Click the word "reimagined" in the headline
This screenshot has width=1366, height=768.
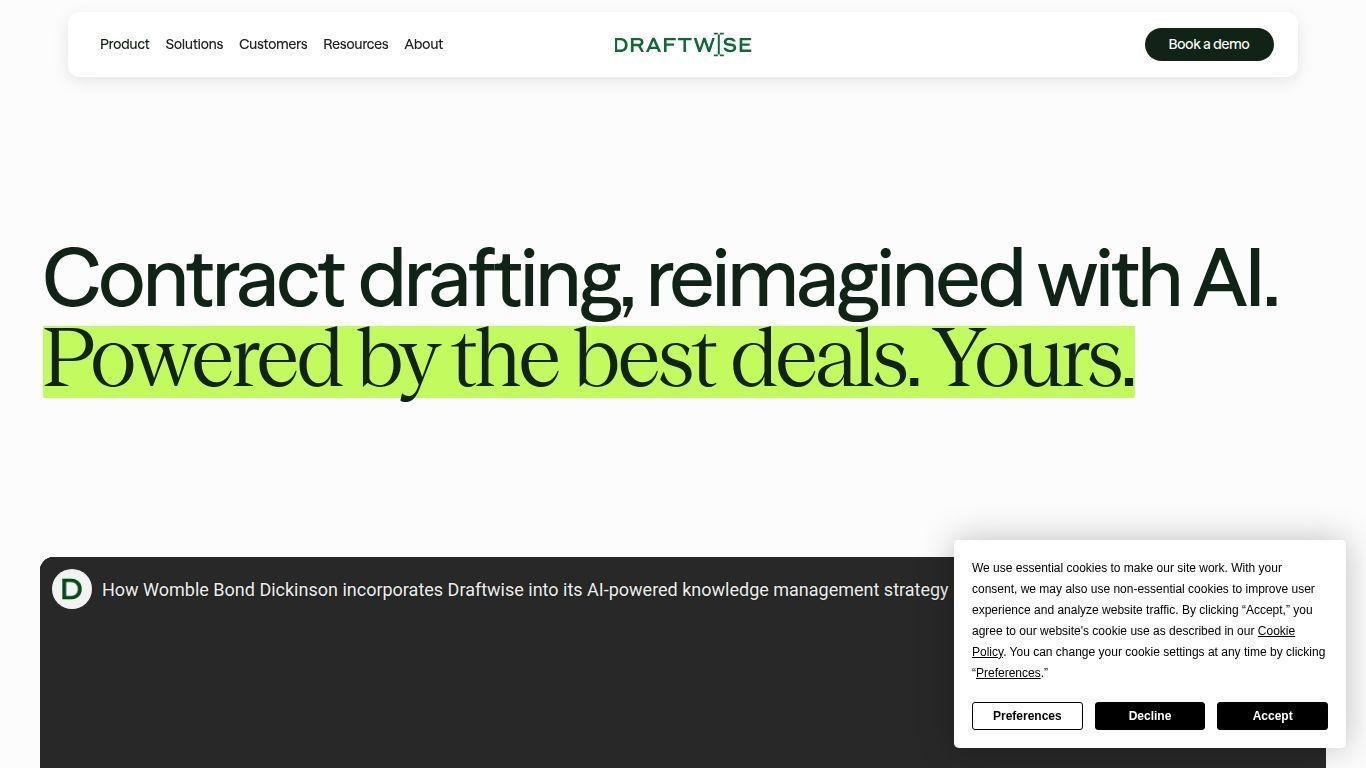835,278
